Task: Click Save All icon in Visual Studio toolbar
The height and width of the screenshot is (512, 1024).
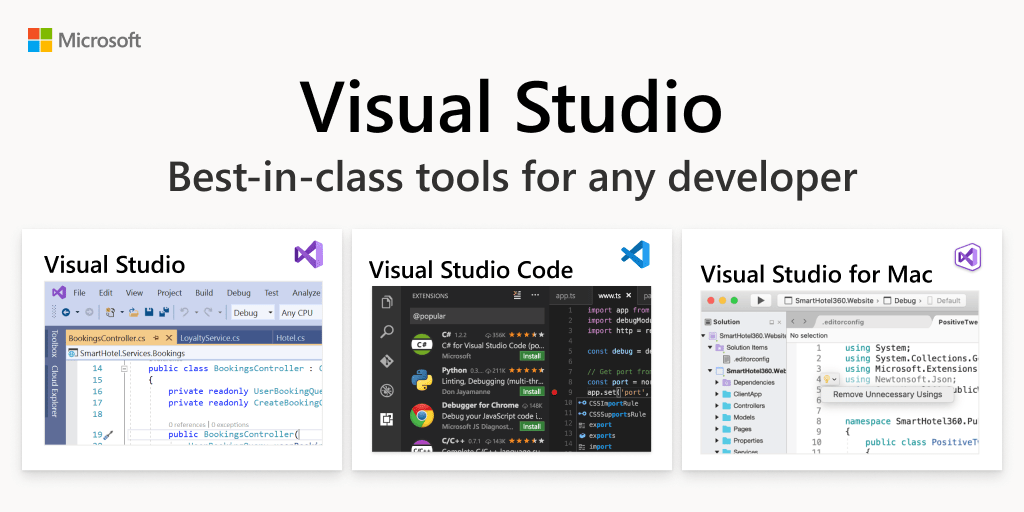Action: pos(164,312)
